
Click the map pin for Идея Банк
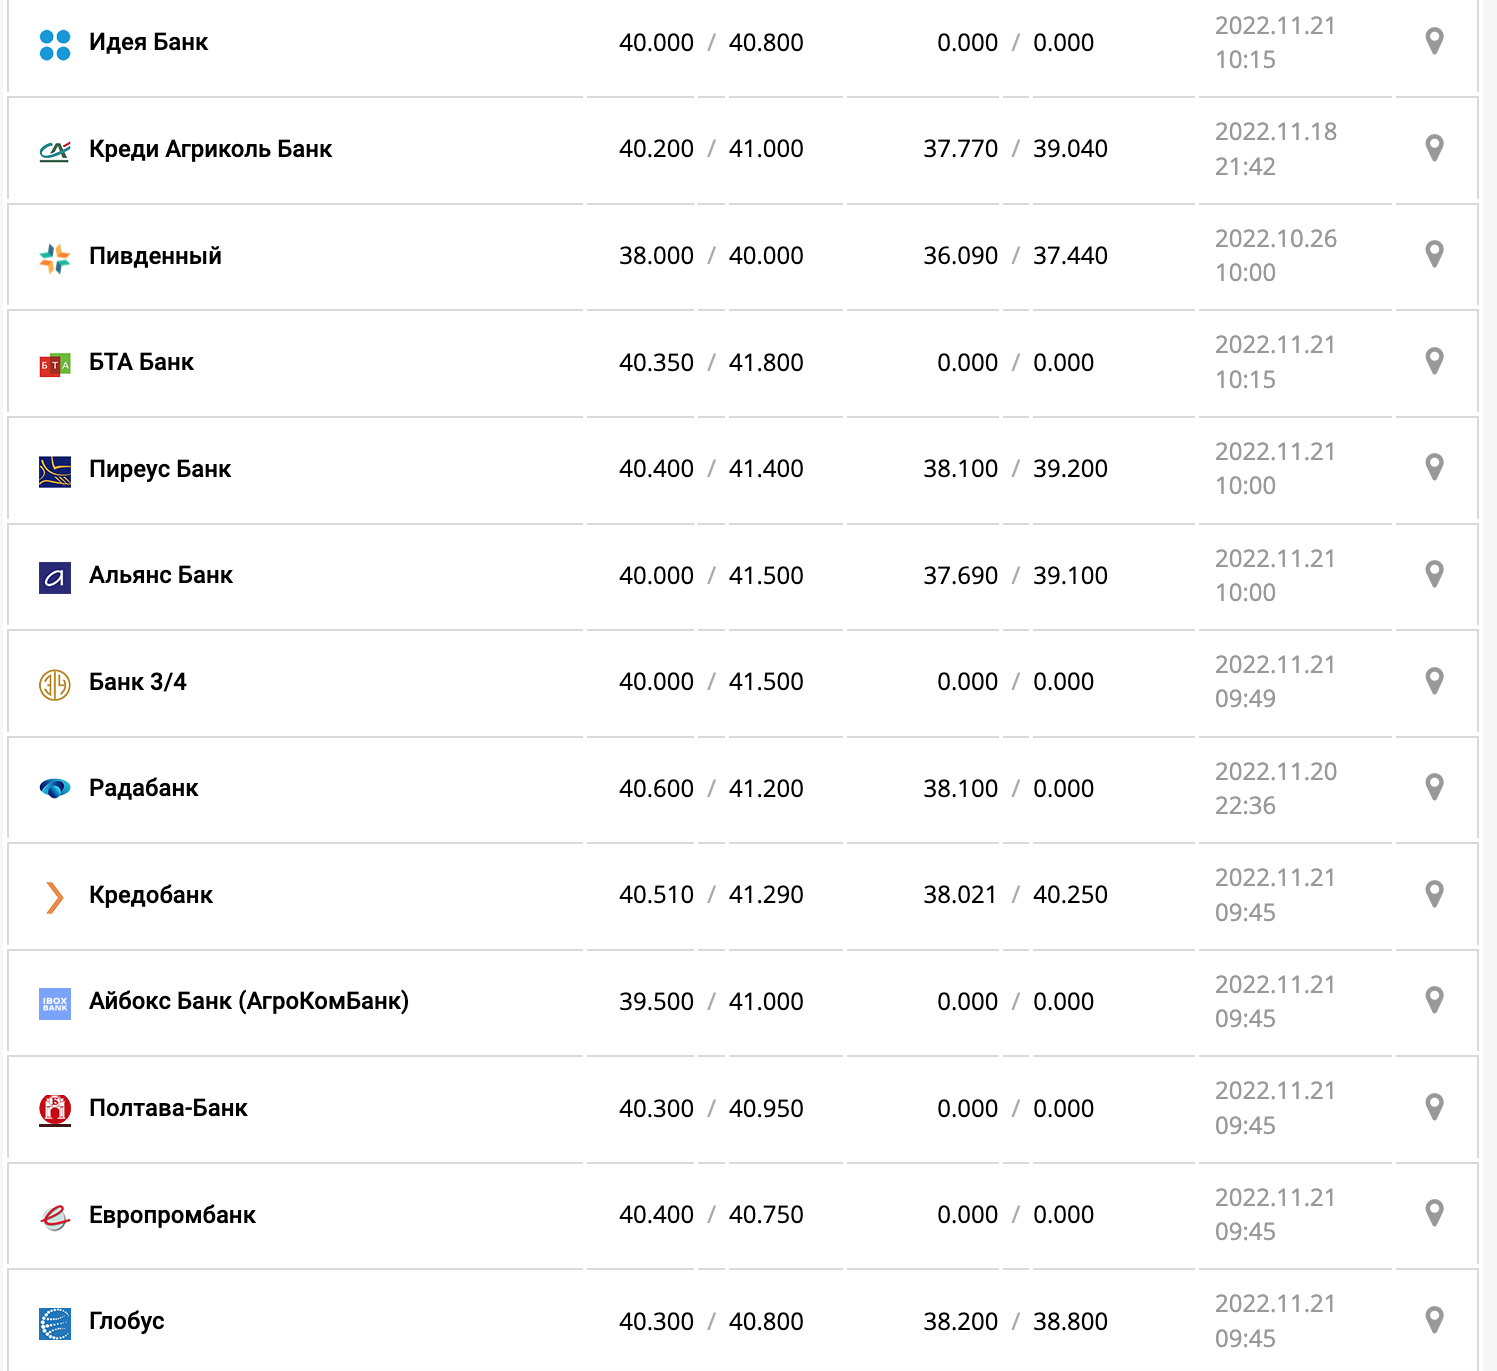(1434, 41)
